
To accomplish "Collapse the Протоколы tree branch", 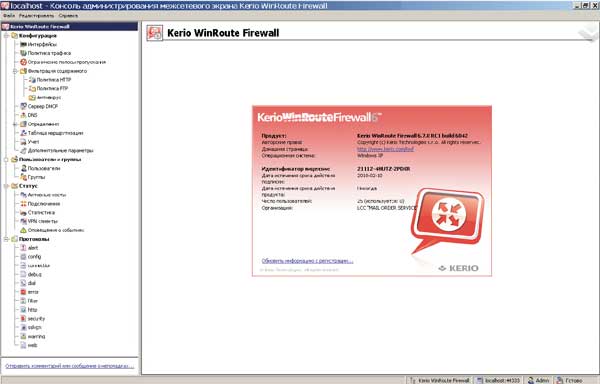I will coord(6,239).
